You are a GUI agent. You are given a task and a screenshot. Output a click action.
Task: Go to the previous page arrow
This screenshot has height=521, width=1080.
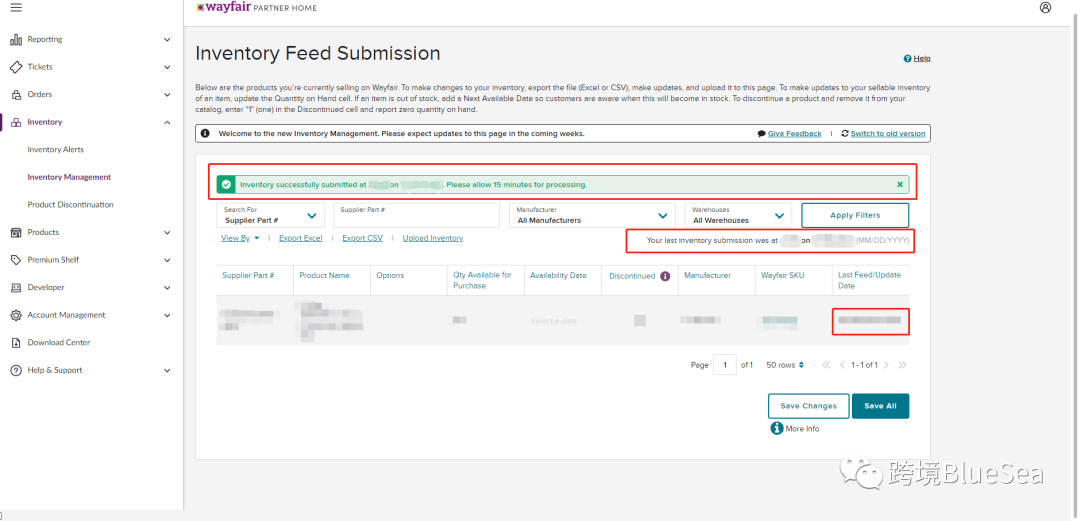click(842, 365)
